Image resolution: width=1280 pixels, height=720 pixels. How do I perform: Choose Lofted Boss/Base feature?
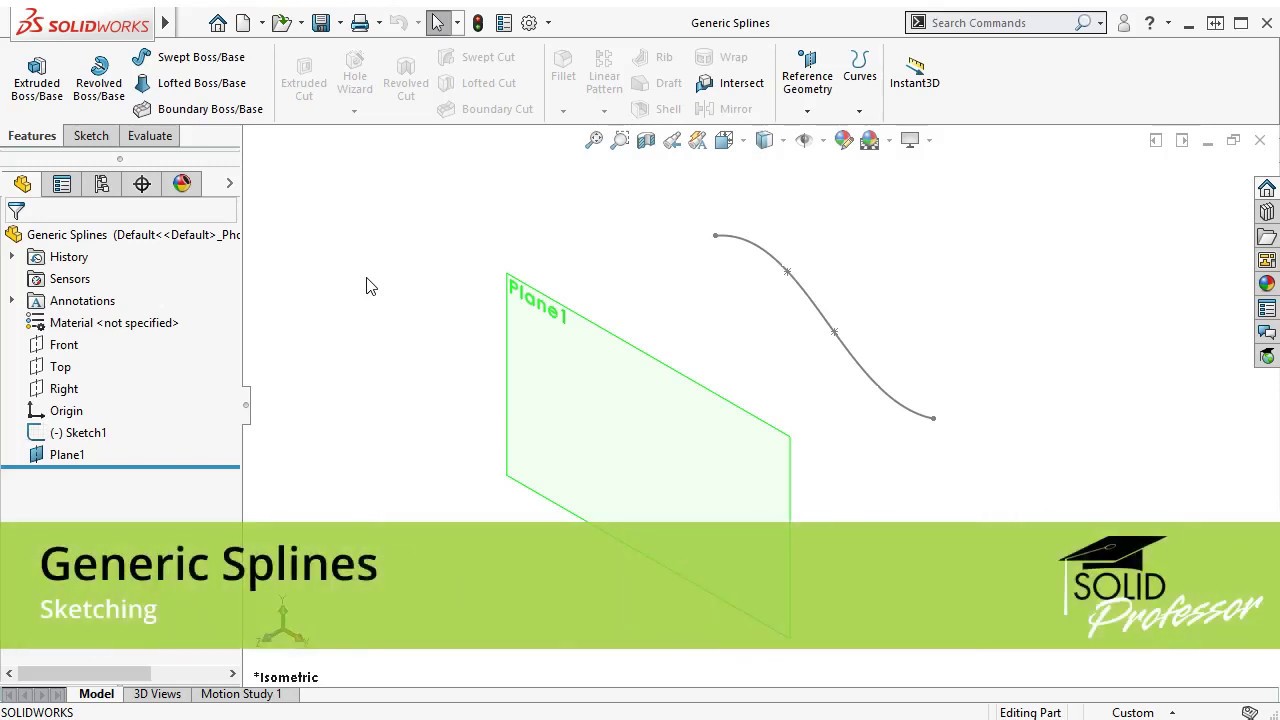[x=188, y=83]
